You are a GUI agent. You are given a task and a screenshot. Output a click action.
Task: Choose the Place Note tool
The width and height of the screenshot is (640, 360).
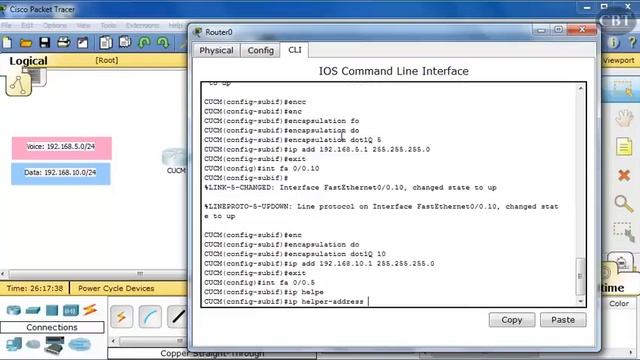point(624,147)
